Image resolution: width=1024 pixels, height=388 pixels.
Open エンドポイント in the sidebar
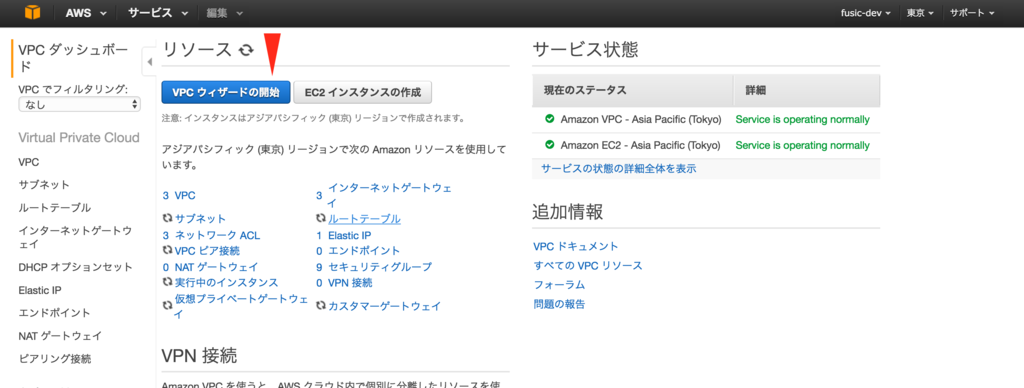[55, 313]
